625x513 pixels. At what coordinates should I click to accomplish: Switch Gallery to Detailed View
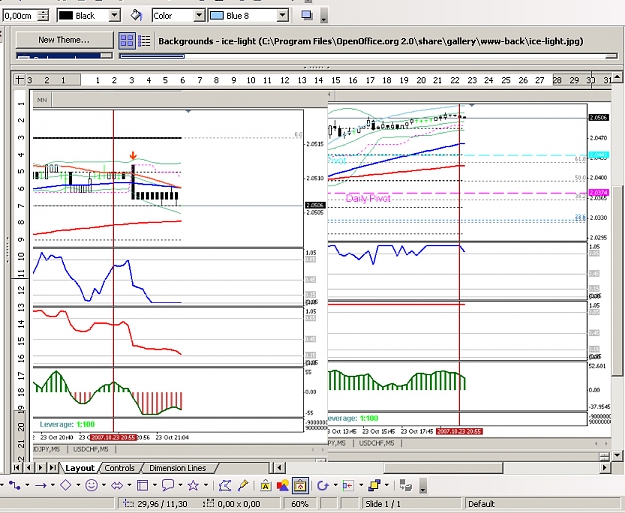(144, 41)
